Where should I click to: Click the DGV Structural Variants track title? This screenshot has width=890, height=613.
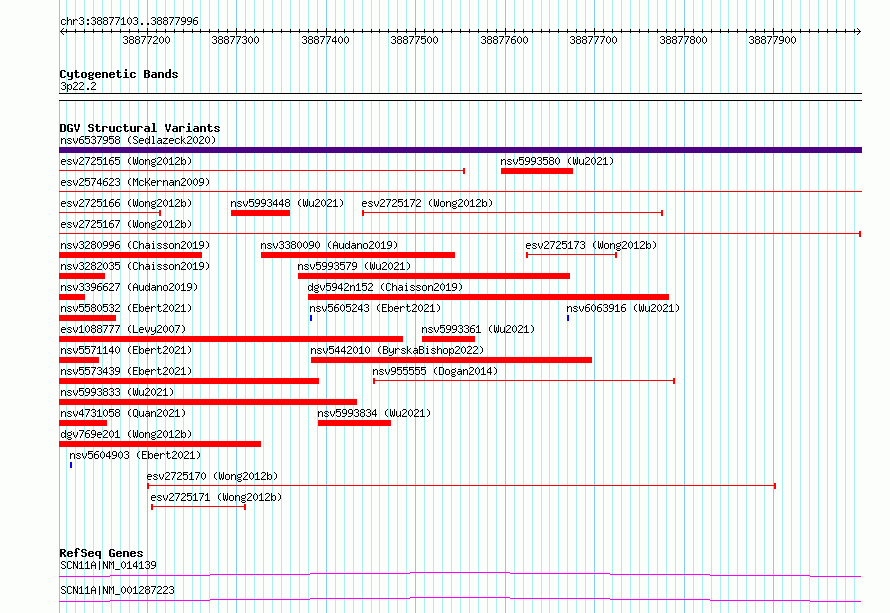click(140, 128)
